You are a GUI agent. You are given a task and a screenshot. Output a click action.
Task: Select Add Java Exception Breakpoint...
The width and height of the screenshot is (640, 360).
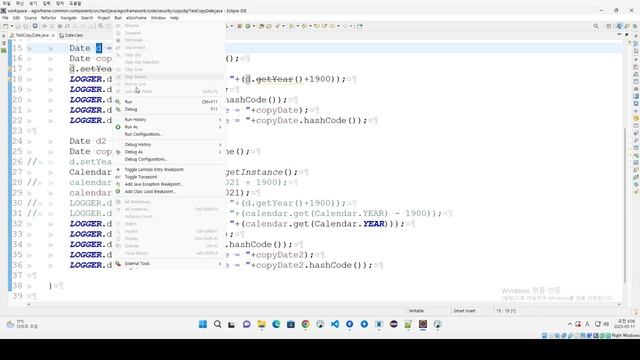click(x=153, y=184)
